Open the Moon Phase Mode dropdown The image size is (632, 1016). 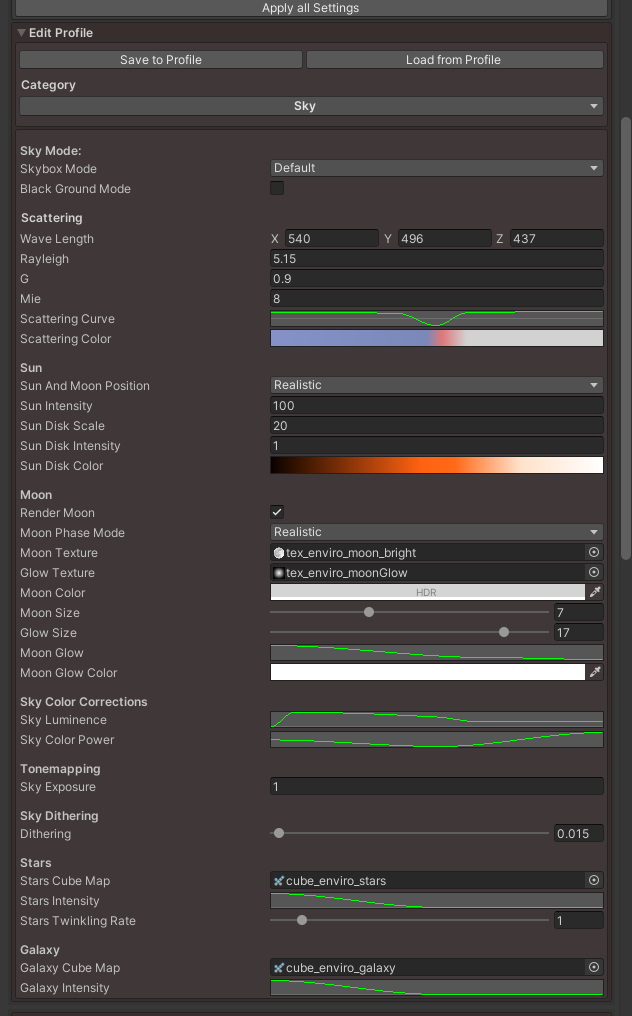pos(436,532)
